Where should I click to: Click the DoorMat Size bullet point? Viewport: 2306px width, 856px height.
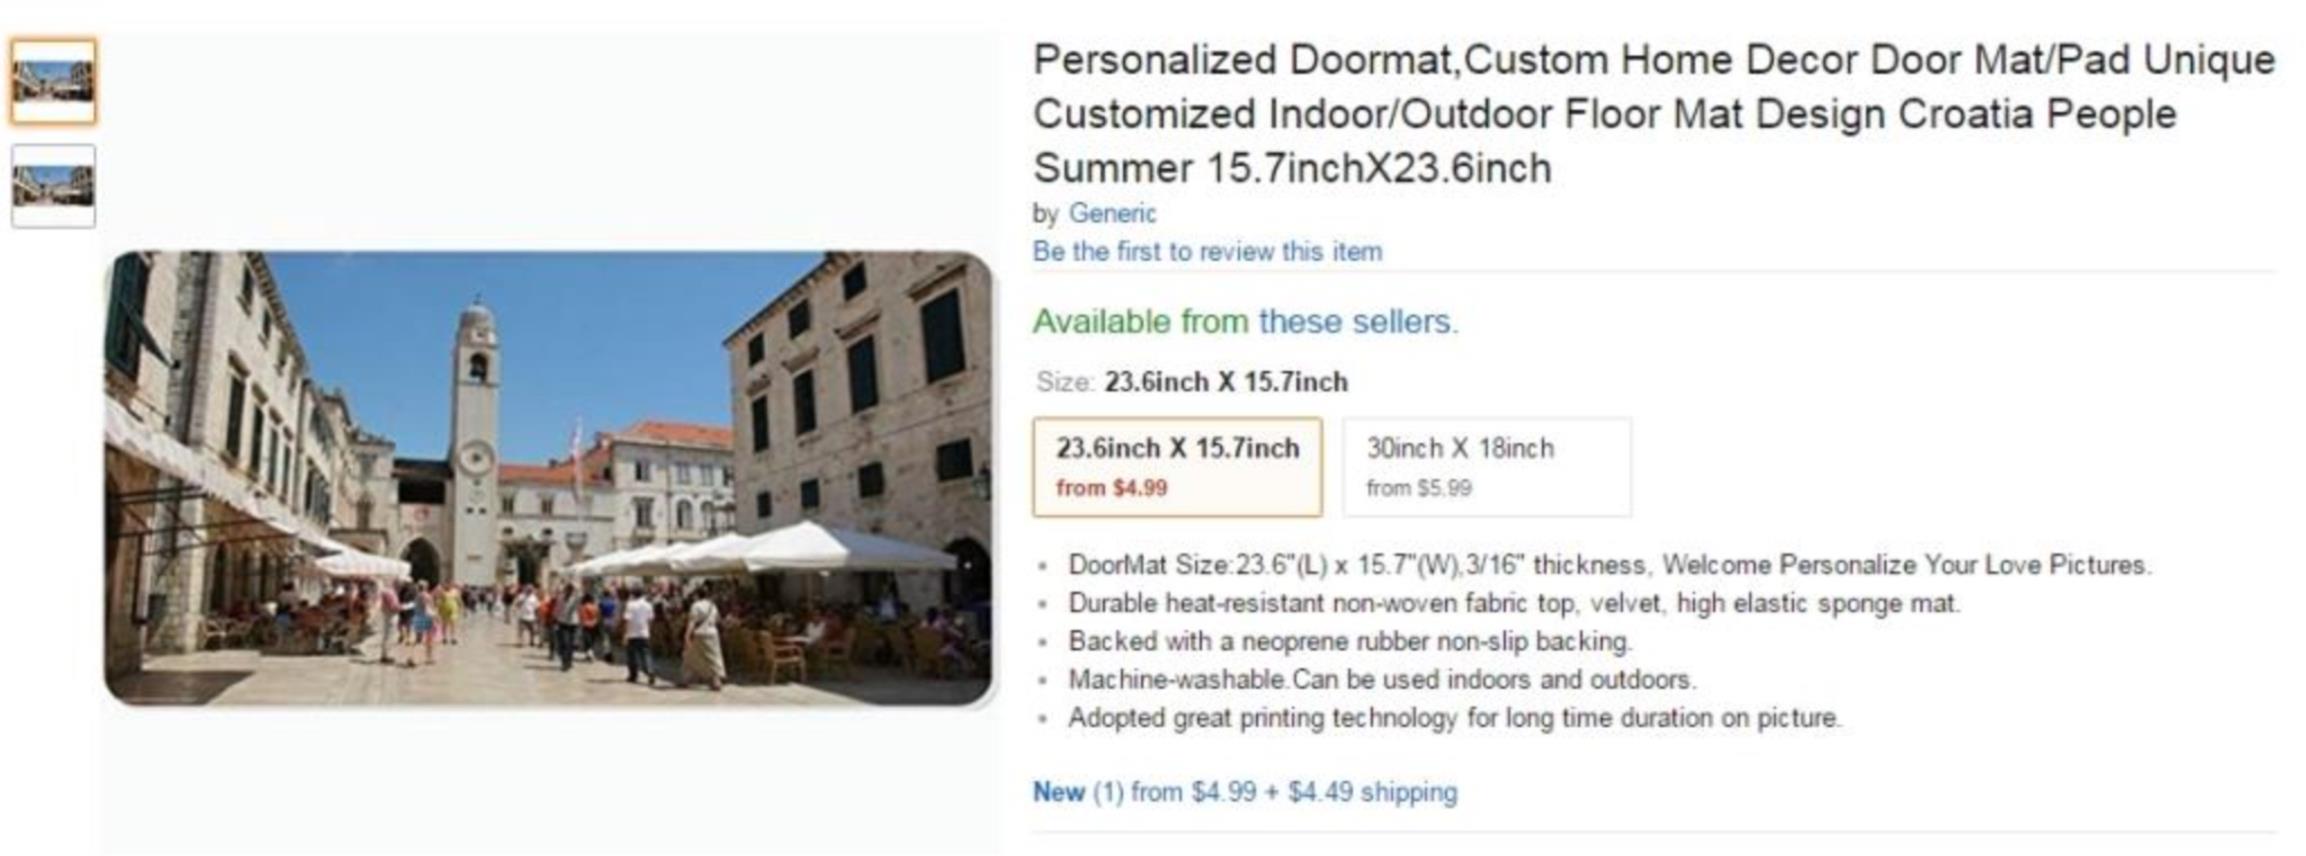(1609, 565)
